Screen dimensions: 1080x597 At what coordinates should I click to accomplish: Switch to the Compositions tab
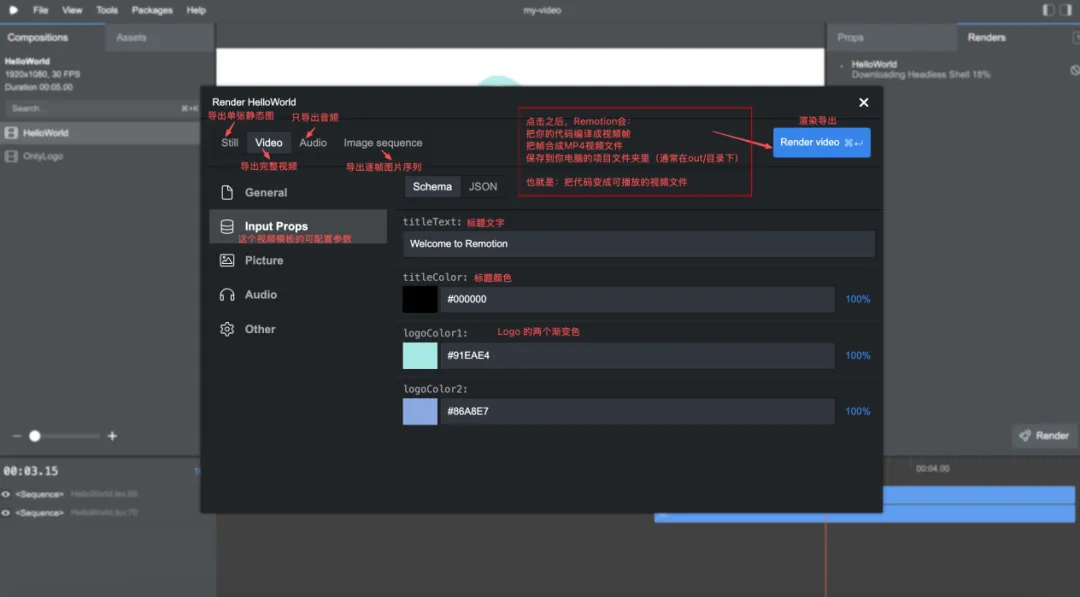tap(52, 37)
